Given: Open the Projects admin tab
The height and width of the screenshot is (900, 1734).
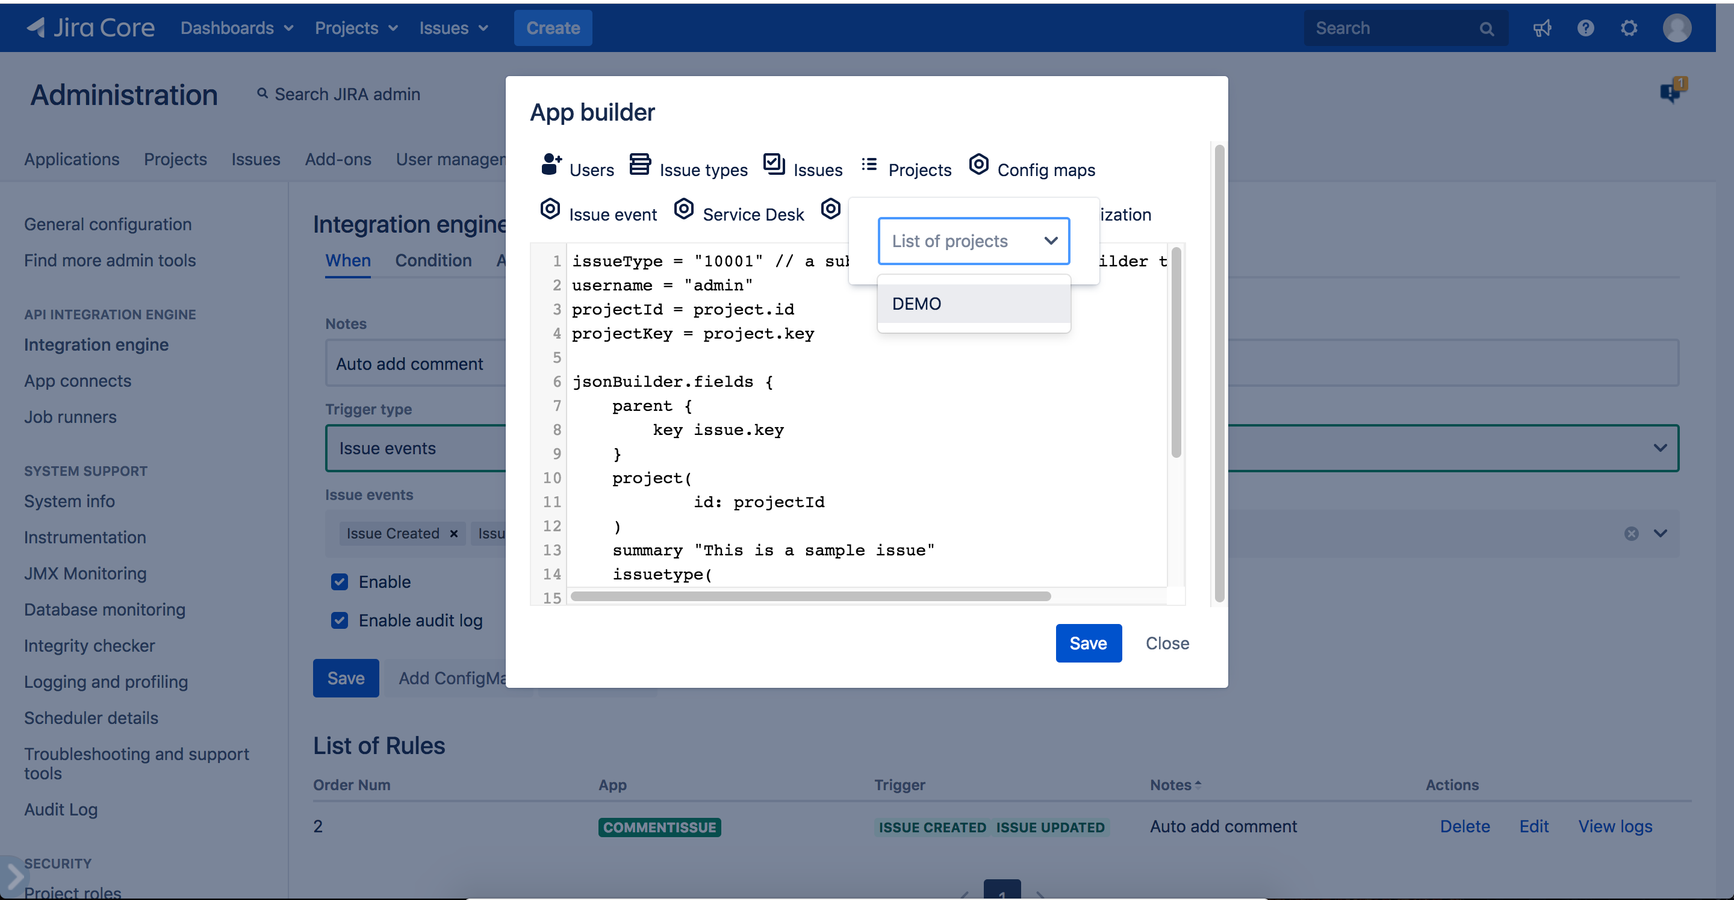Looking at the screenshot, I should pyautogui.click(x=176, y=159).
